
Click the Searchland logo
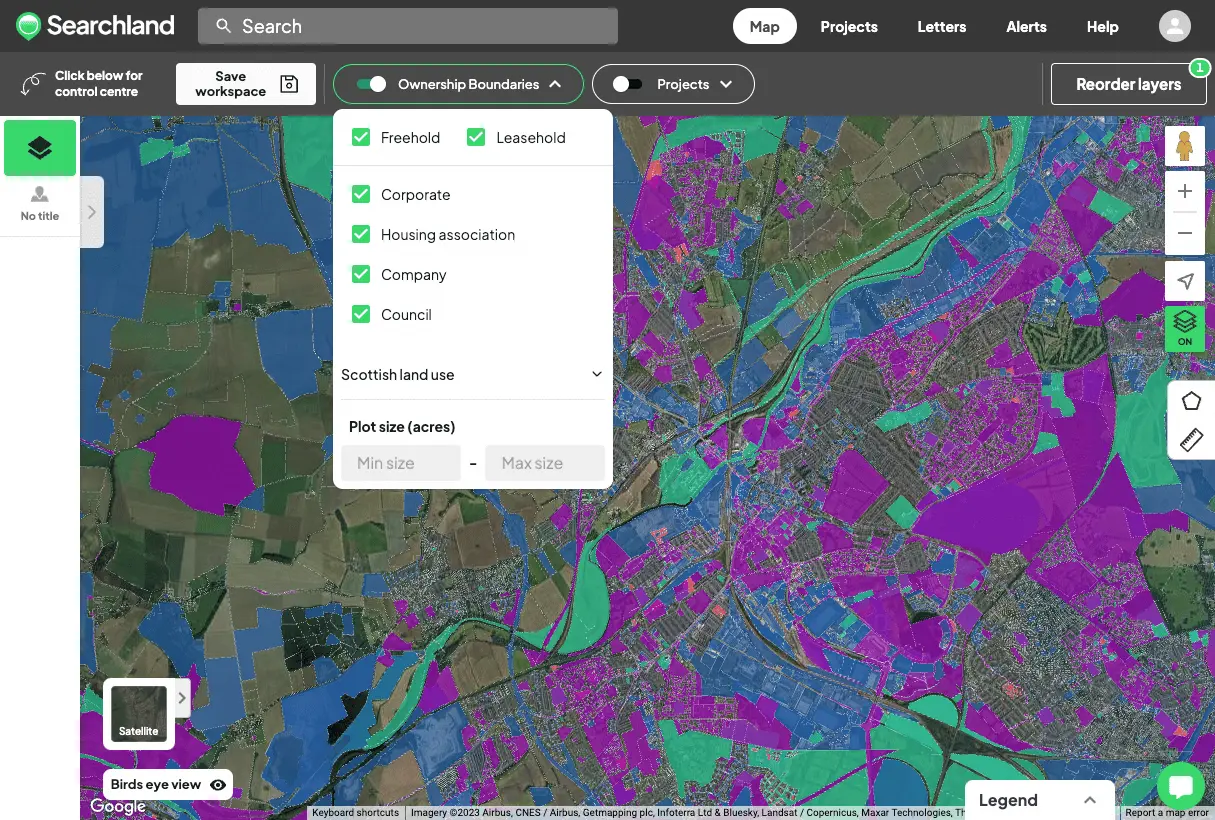tap(95, 26)
